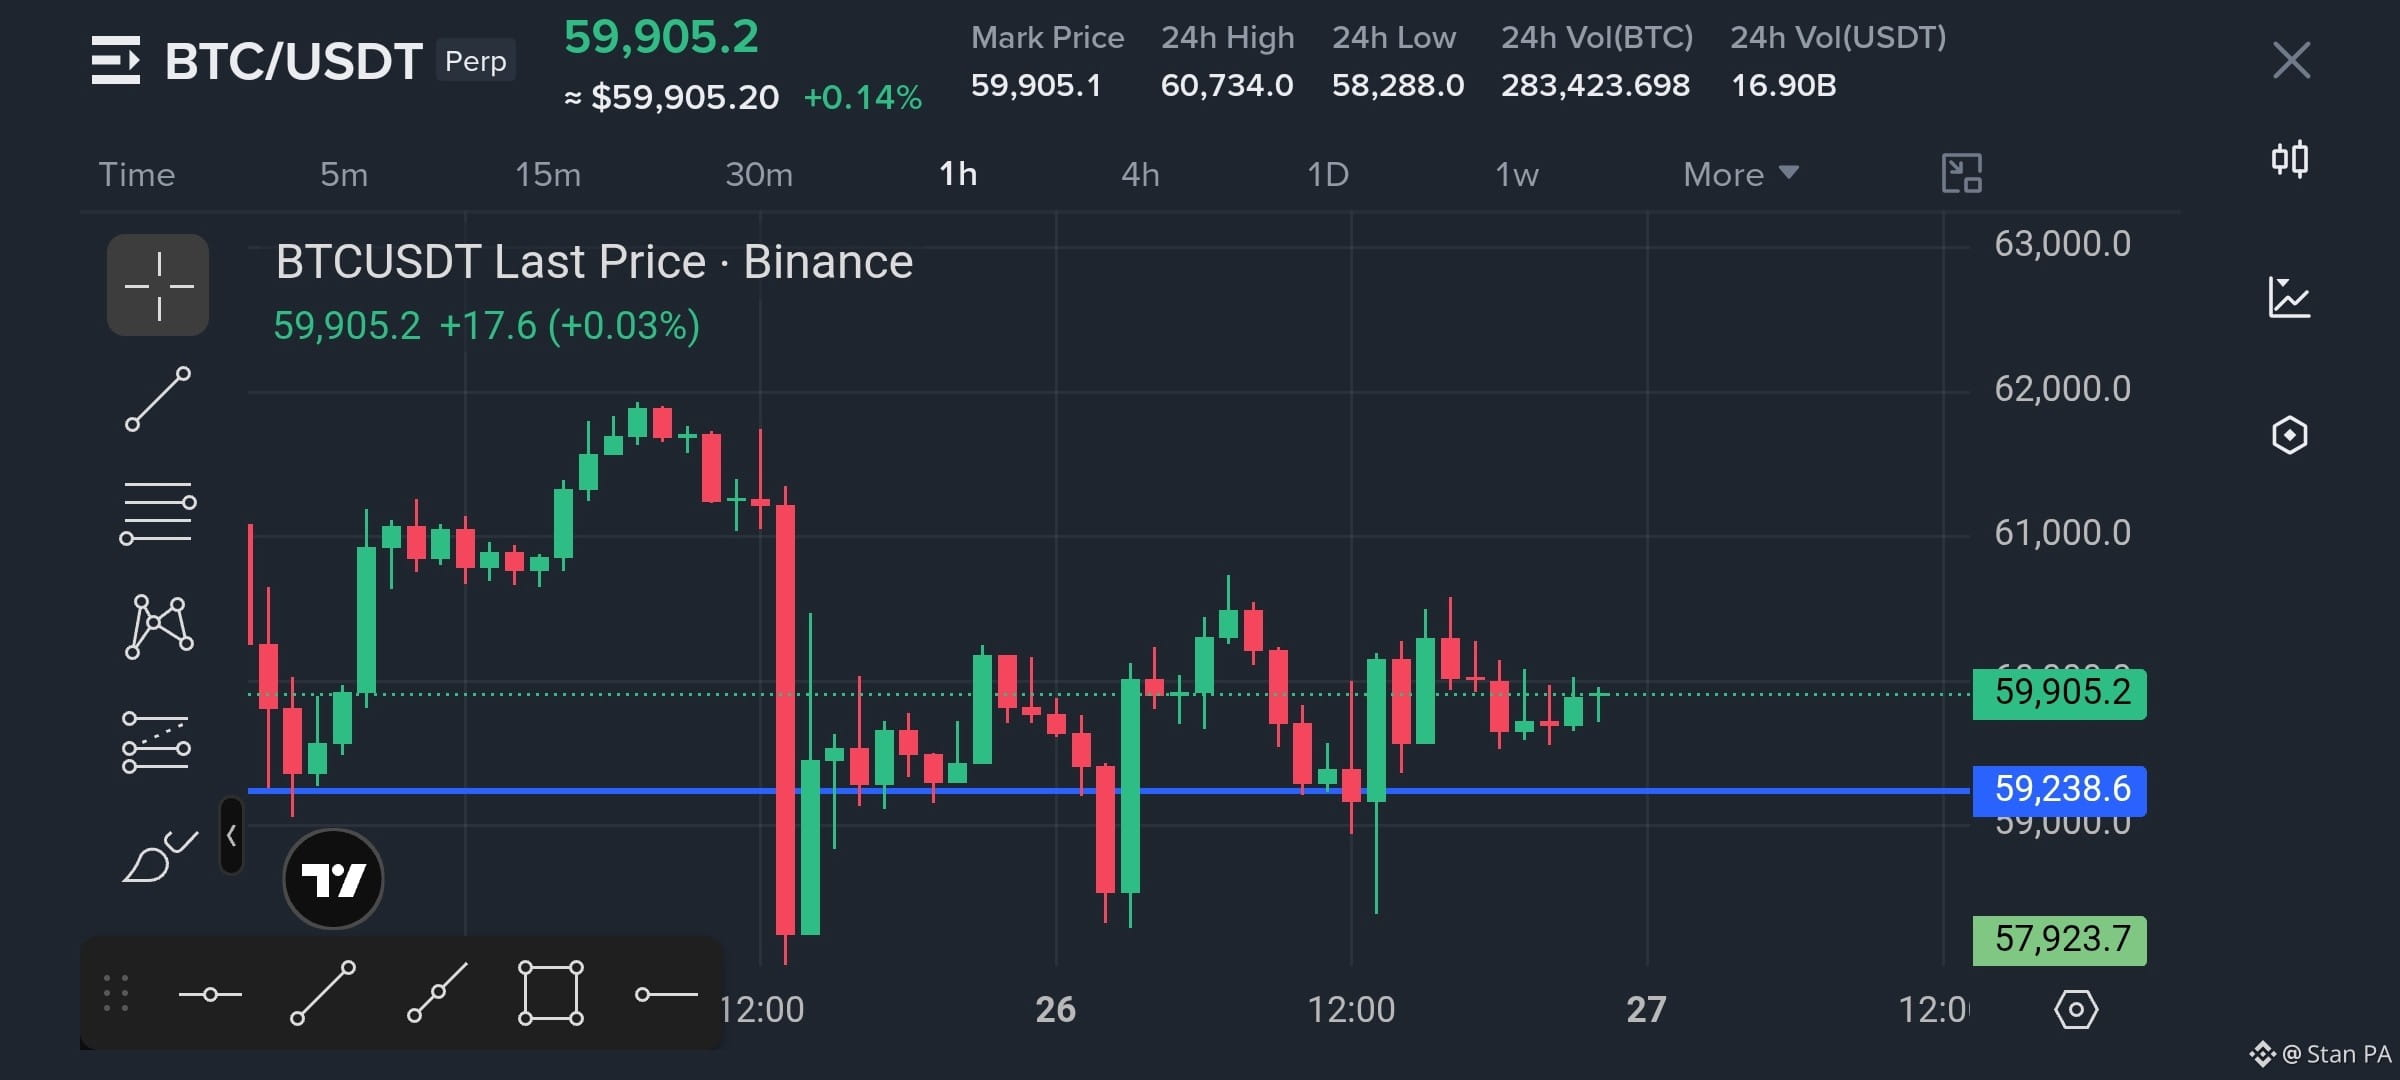This screenshot has width=2400, height=1080.
Task: Open the Fibonacci retracement tool
Action: pos(158,513)
